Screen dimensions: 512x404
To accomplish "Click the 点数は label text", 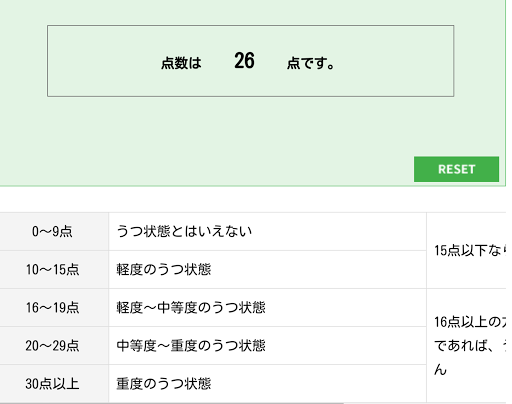I will (181, 63).
